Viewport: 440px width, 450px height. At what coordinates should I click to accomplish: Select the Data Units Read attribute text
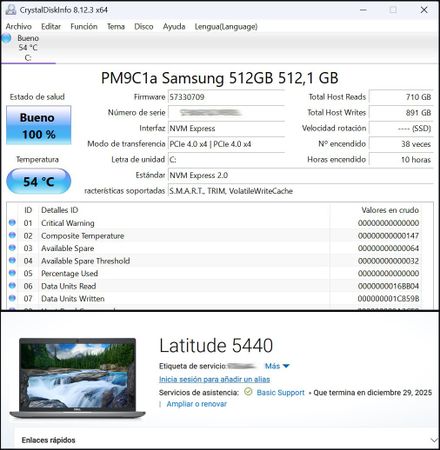(x=69, y=286)
